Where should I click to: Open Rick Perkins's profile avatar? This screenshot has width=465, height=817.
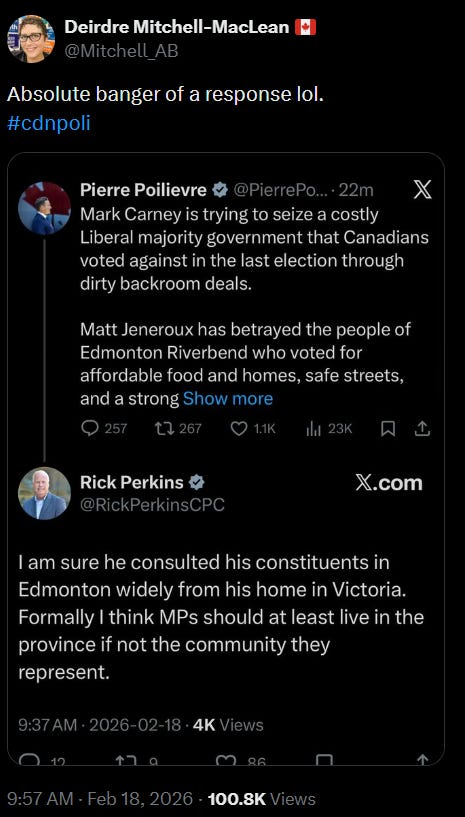[44, 493]
